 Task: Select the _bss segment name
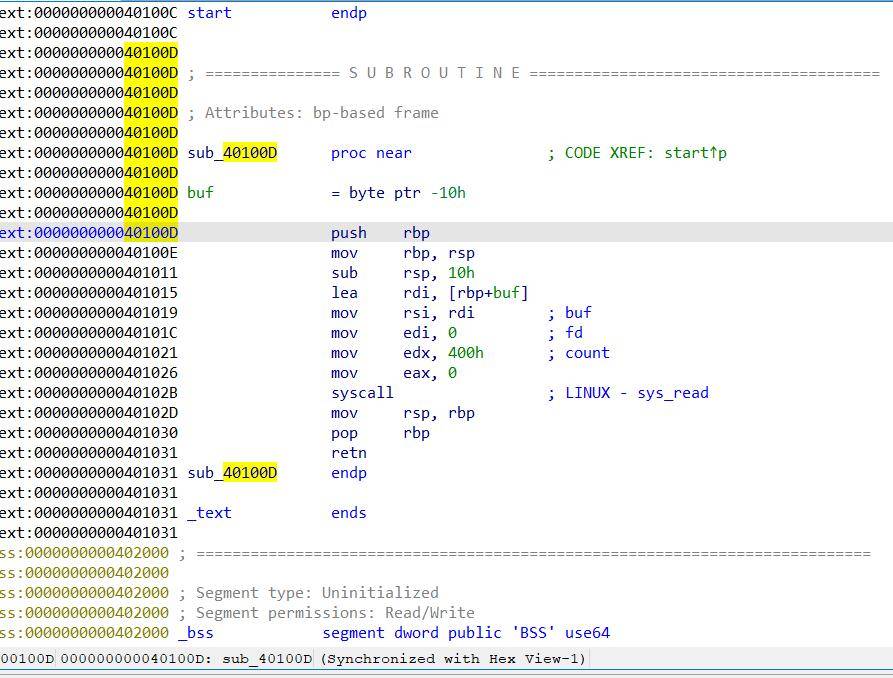(x=196, y=633)
